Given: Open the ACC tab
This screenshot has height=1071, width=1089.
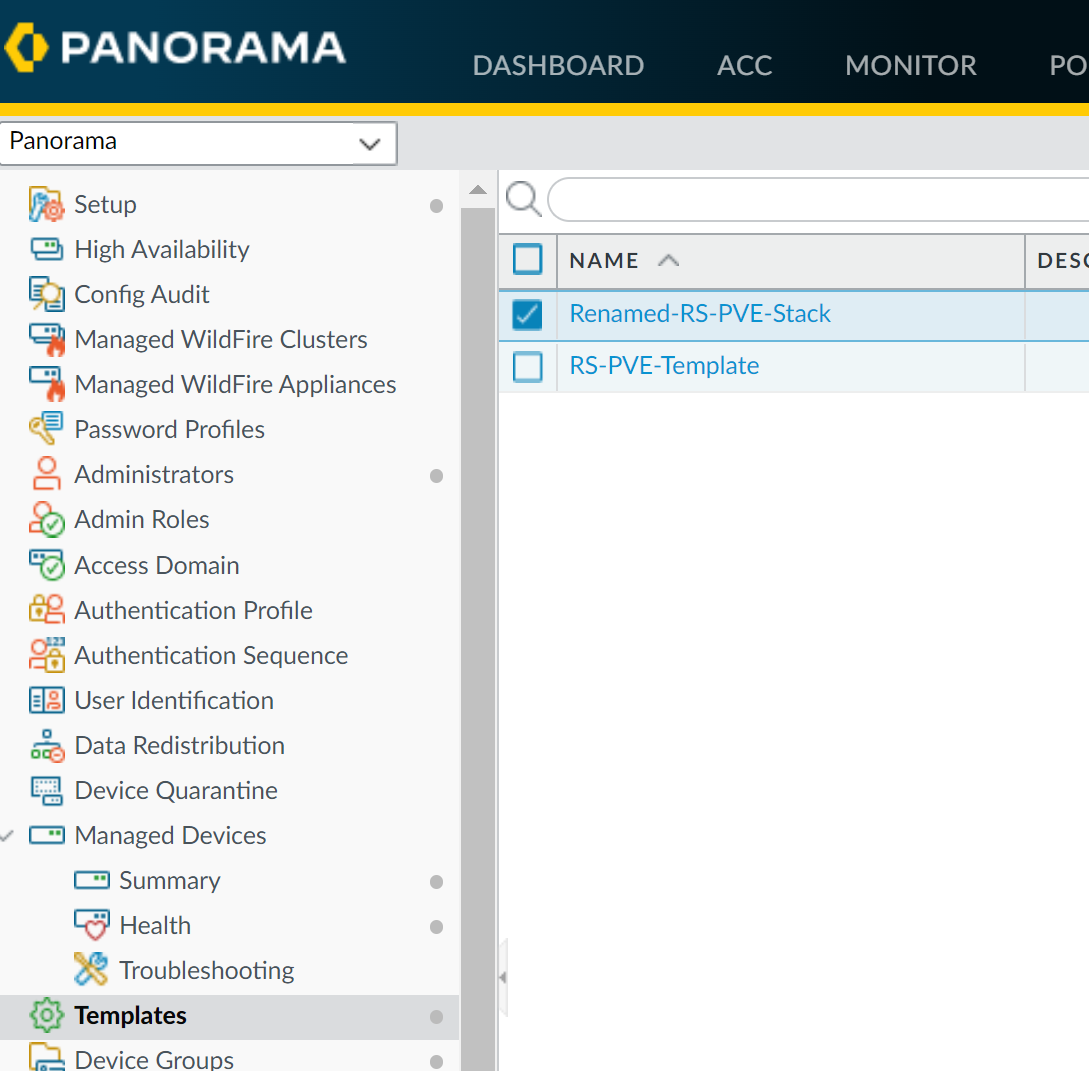Looking at the screenshot, I should pos(744,66).
